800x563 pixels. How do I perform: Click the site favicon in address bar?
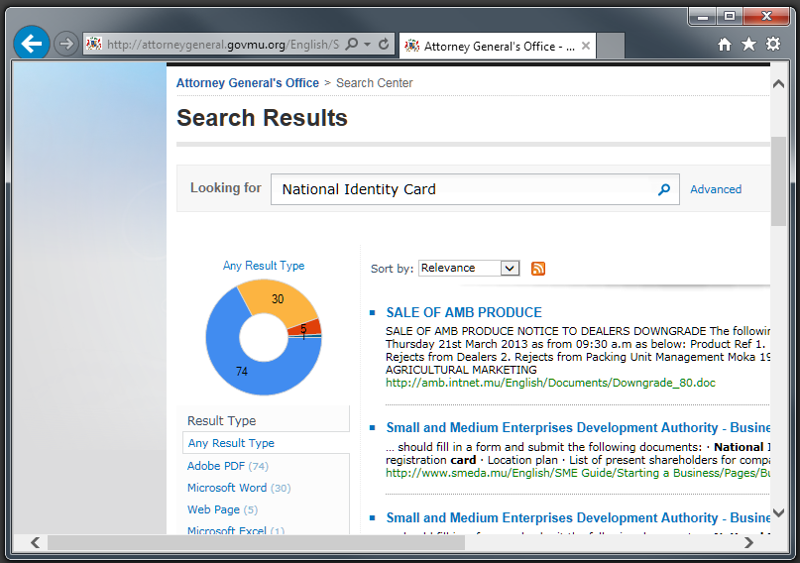(x=94, y=44)
